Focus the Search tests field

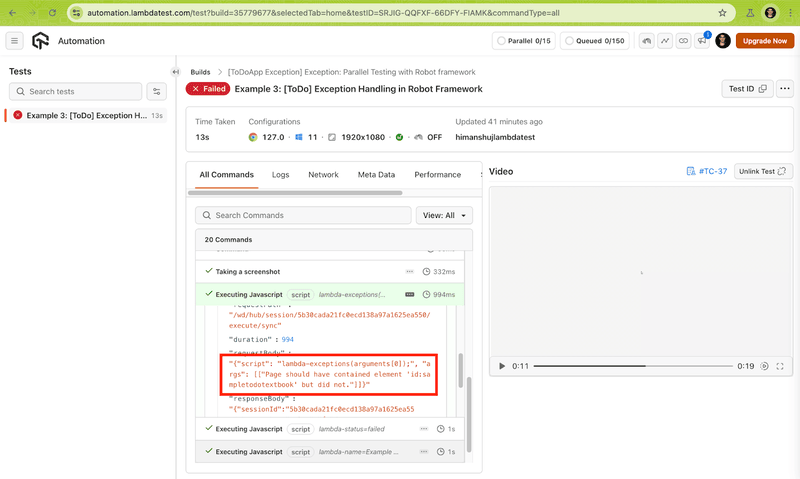tap(76, 91)
